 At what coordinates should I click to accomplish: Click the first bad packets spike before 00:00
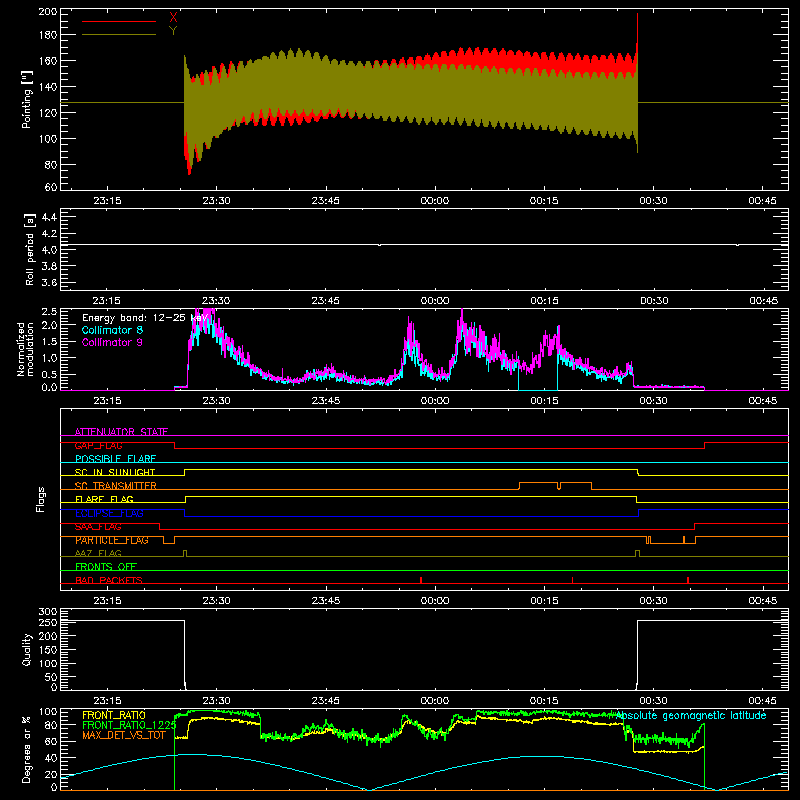421,580
